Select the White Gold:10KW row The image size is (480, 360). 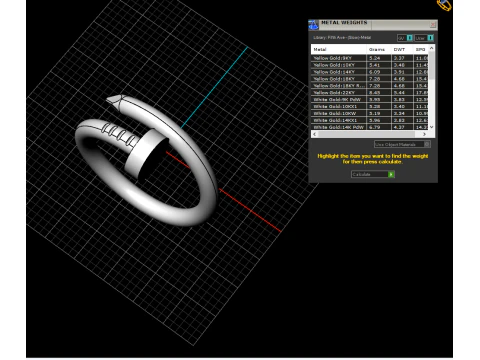pos(370,113)
